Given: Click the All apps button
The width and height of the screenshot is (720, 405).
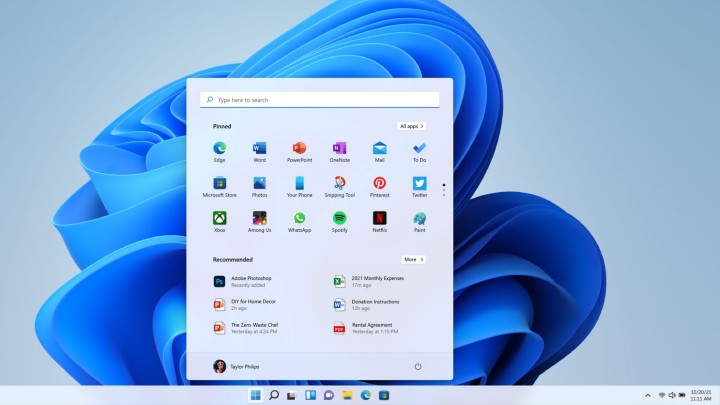Looking at the screenshot, I should pyautogui.click(x=411, y=126).
